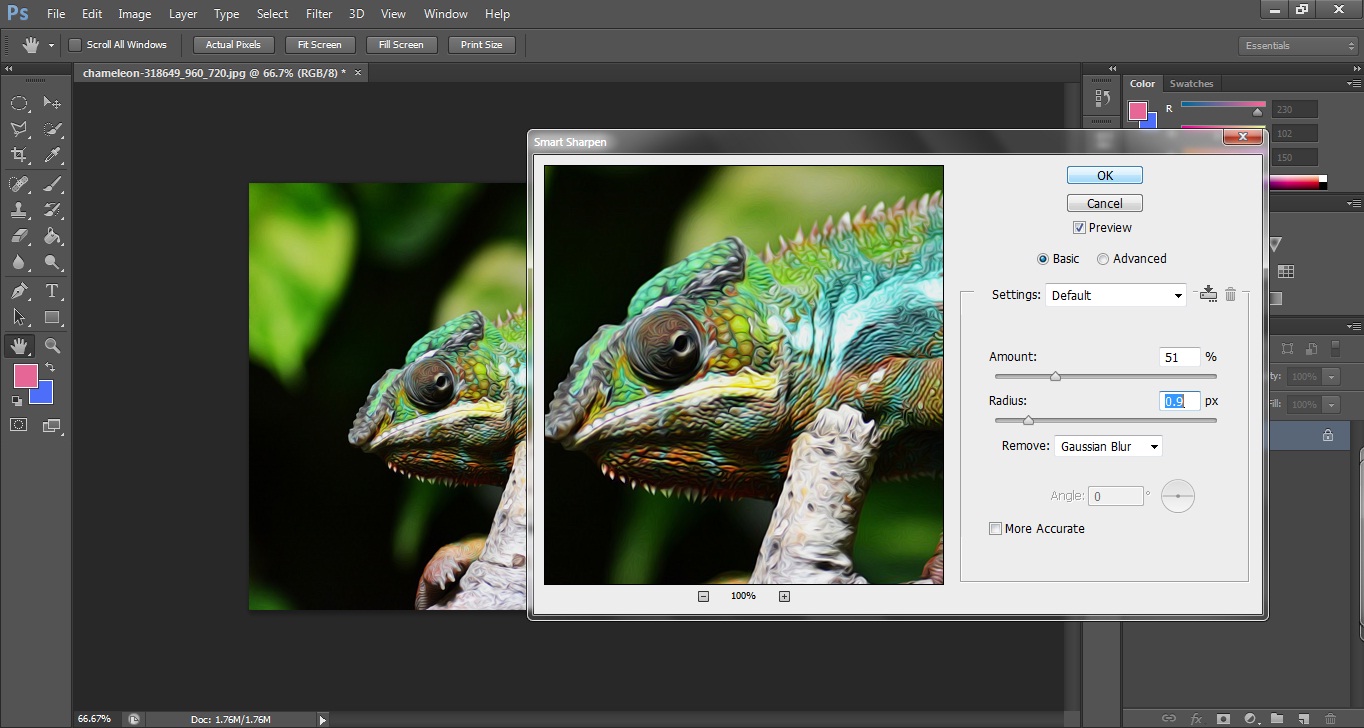
Task: Open the Filter menu
Action: click(x=318, y=13)
